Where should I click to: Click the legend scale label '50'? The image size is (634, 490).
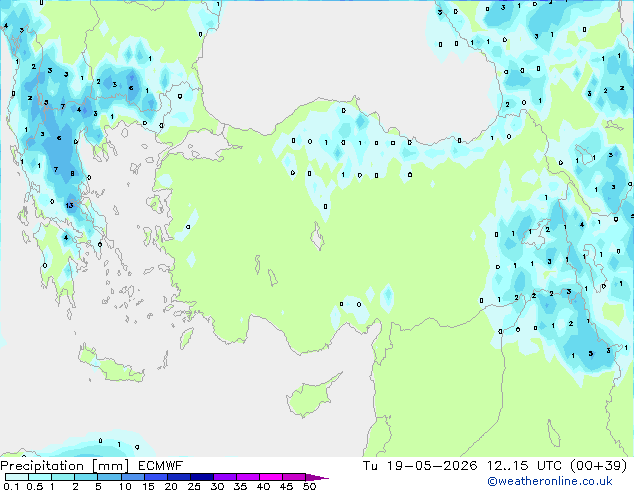(309, 486)
